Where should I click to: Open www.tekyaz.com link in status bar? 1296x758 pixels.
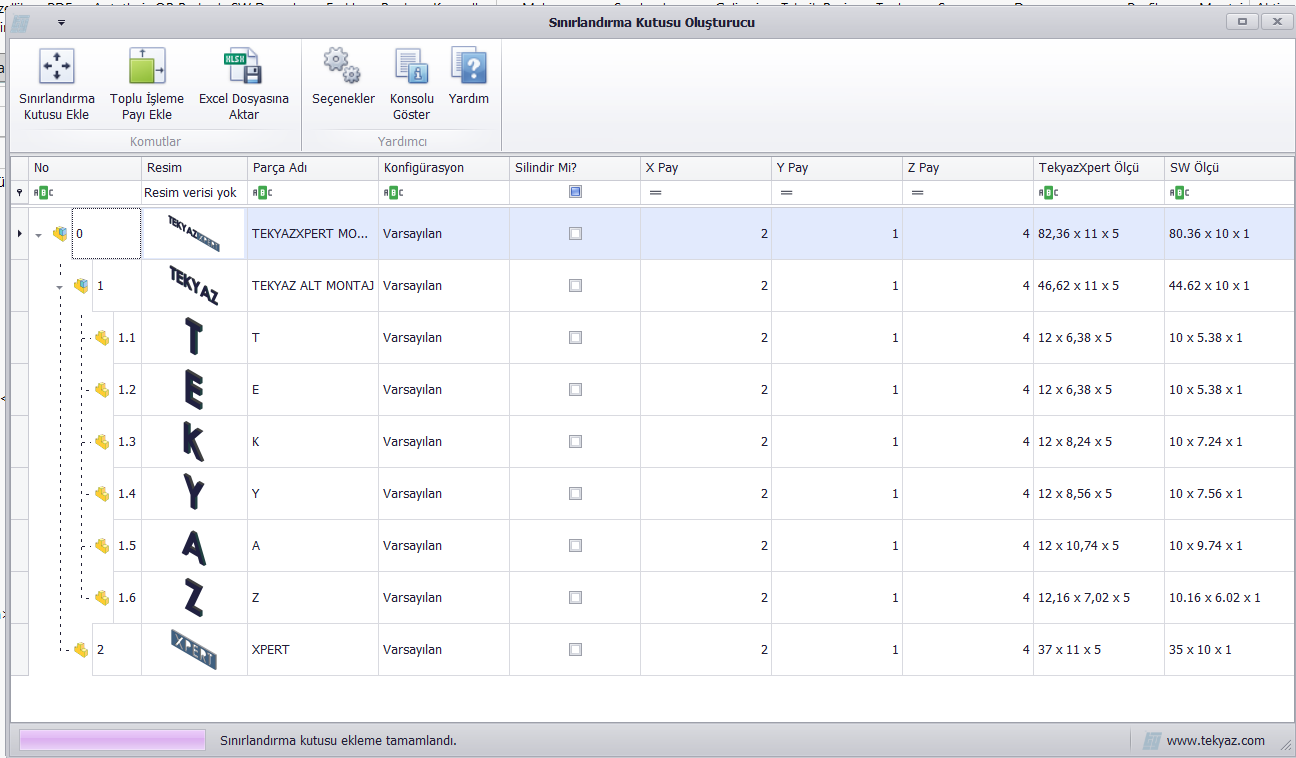(x=1215, y=741)
